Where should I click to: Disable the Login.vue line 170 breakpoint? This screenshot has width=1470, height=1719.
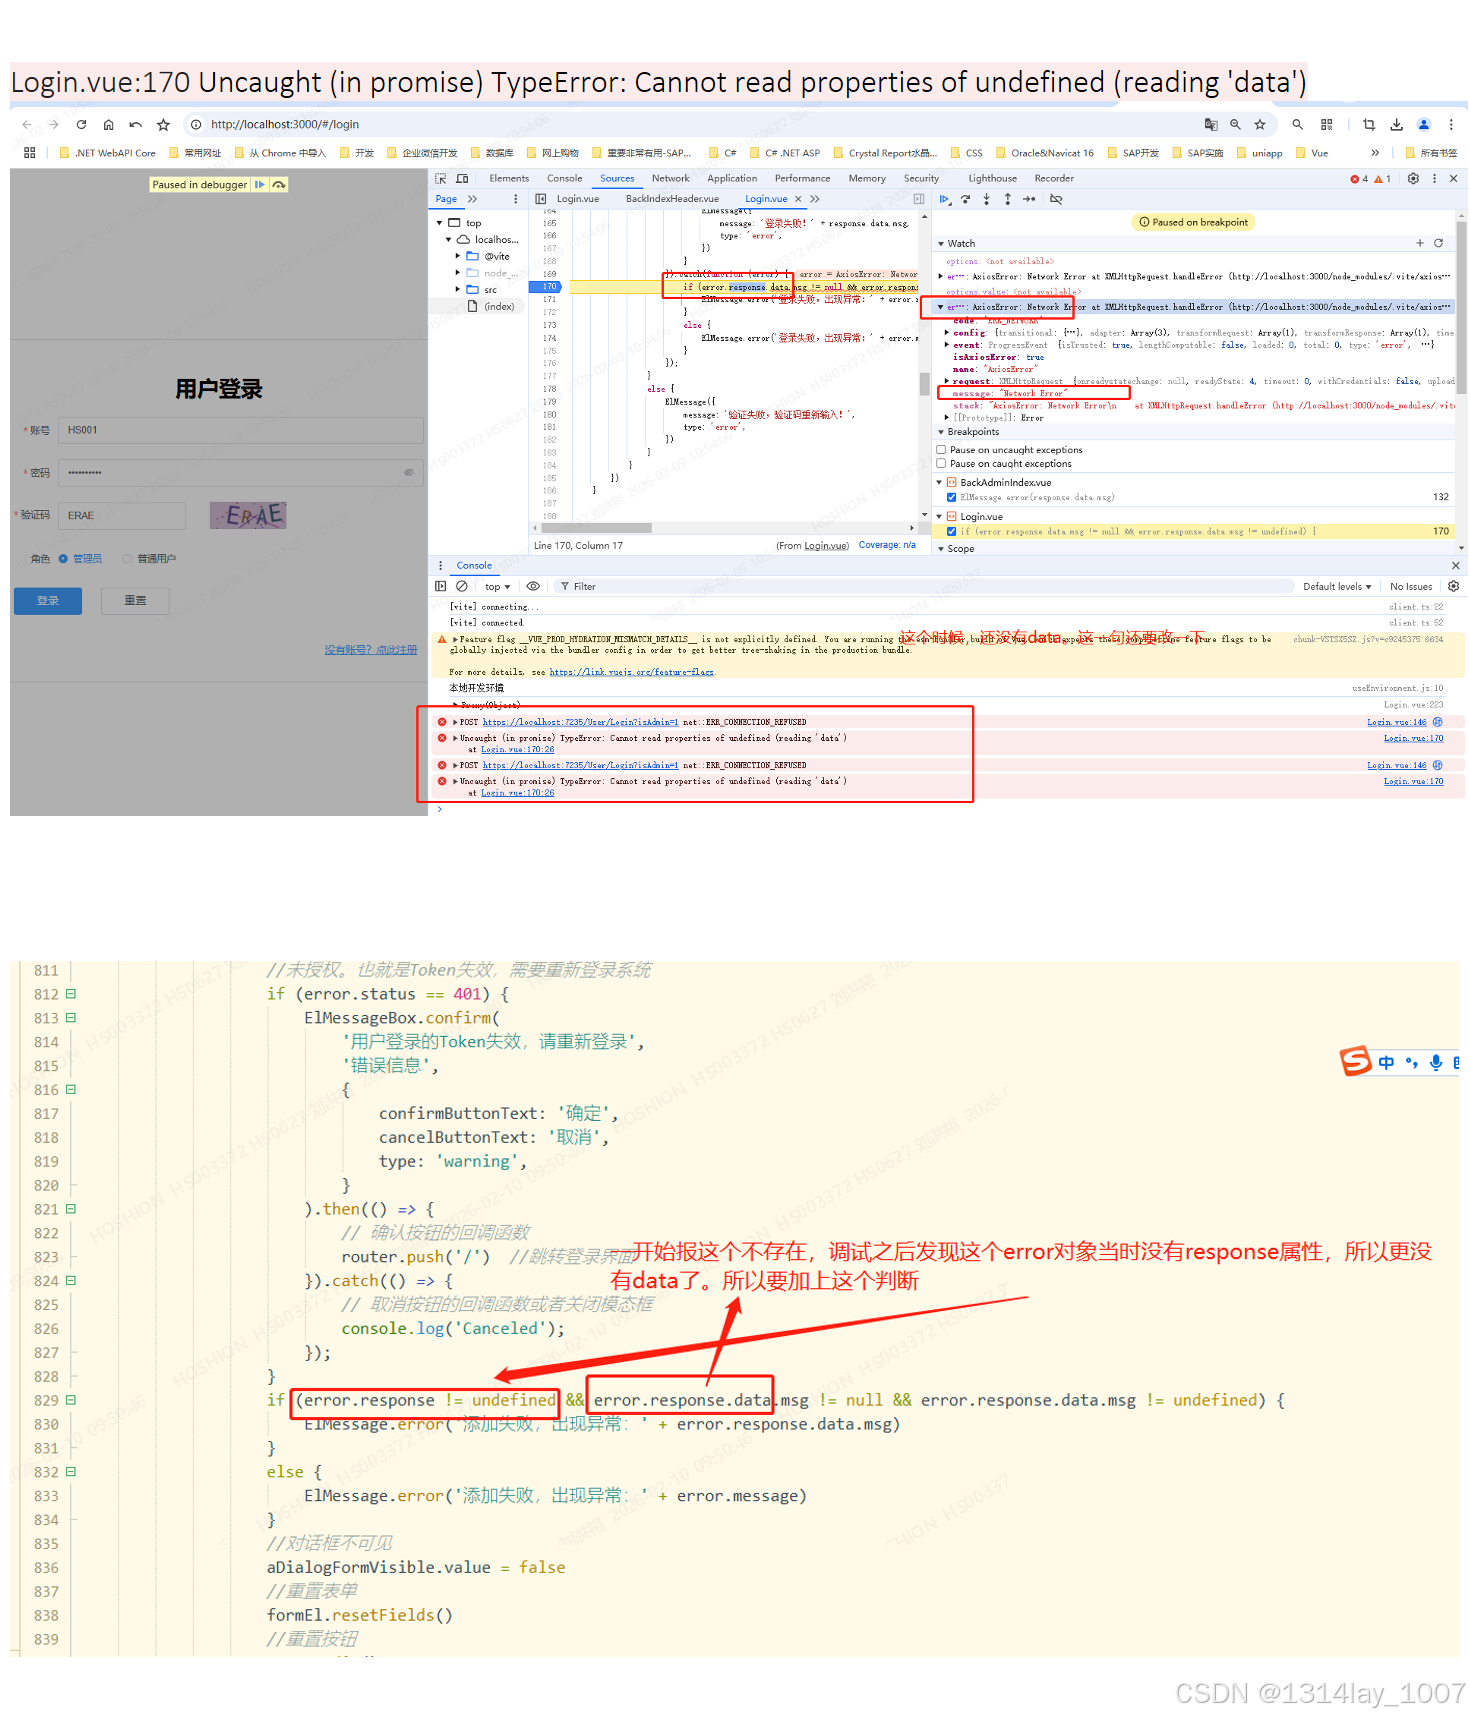coord(952,531)
